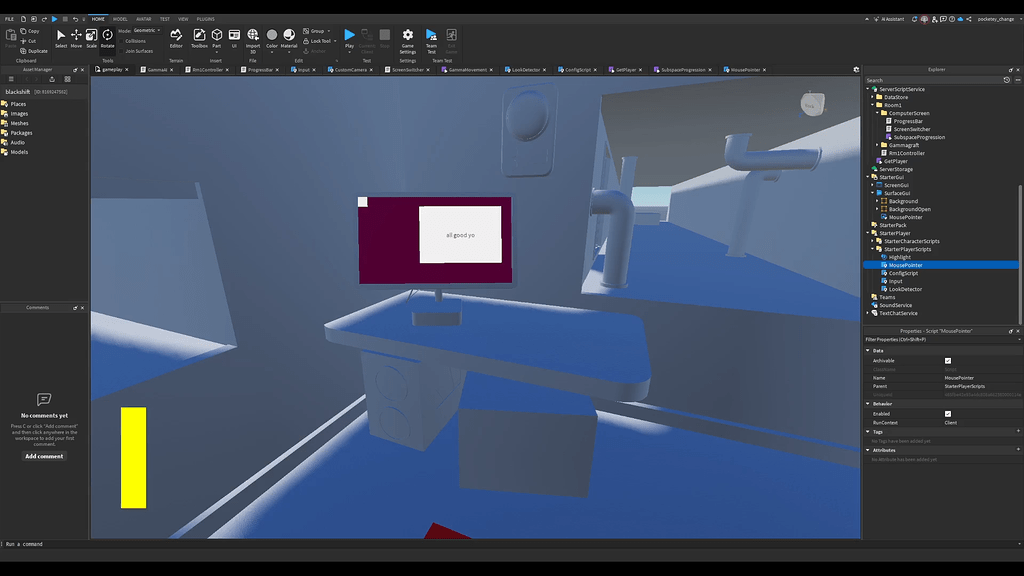Open the viewport settings gear
This screenshot has width=1024, height=576.
pyautogui.click(x=856, y=69)
